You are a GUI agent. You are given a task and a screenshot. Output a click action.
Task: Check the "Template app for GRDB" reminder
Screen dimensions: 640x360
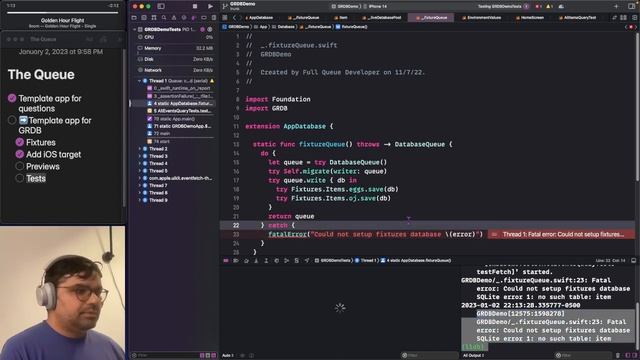coord(12,120)
